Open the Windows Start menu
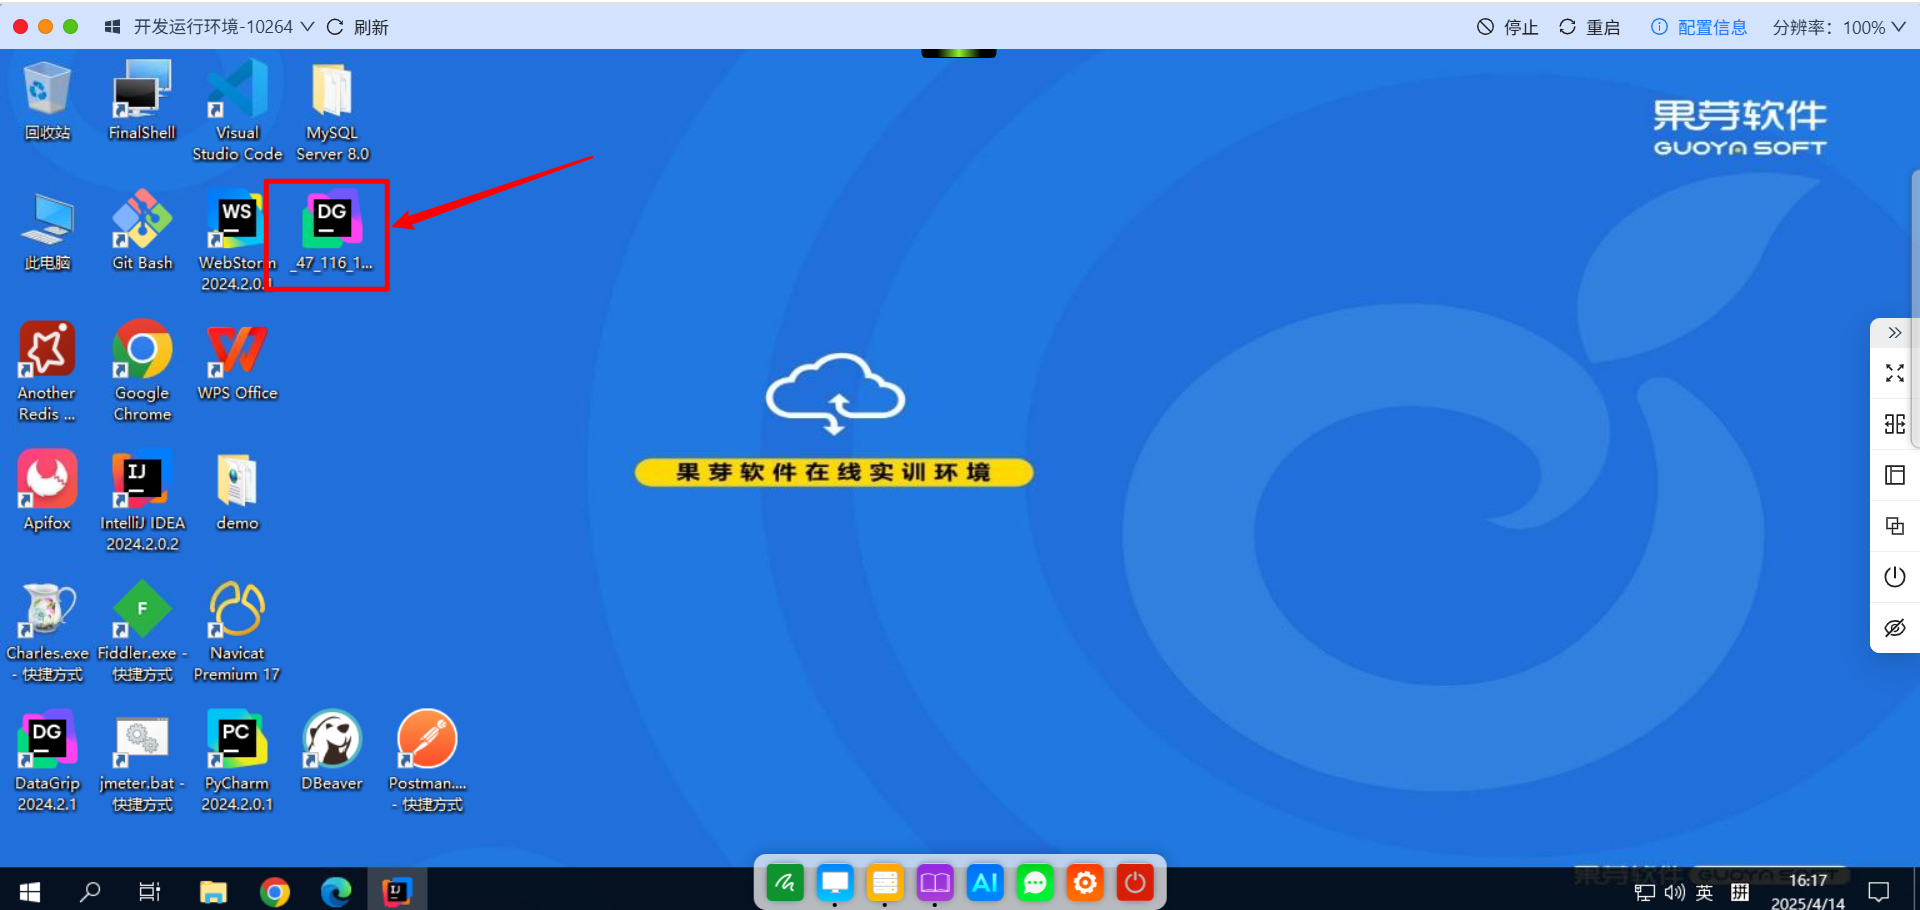Image resolution: width=1920 pixels, height=910 pixels. click(30, 890)
